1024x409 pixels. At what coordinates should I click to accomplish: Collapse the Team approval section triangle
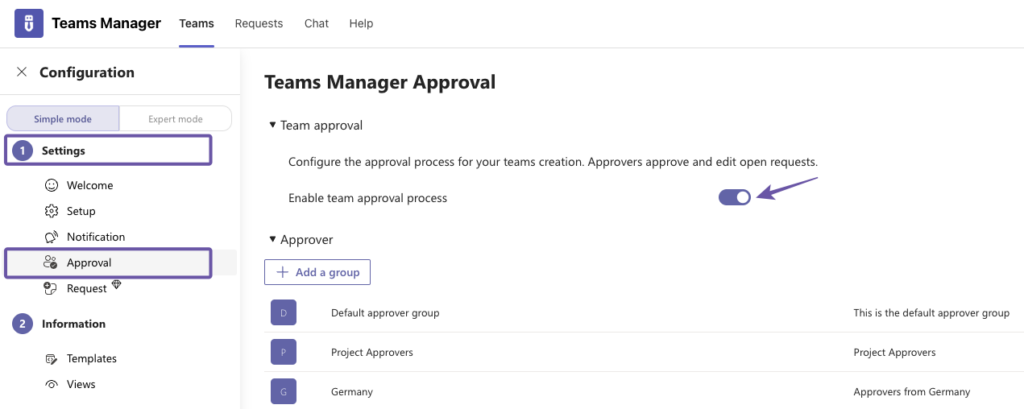[272, 125]
